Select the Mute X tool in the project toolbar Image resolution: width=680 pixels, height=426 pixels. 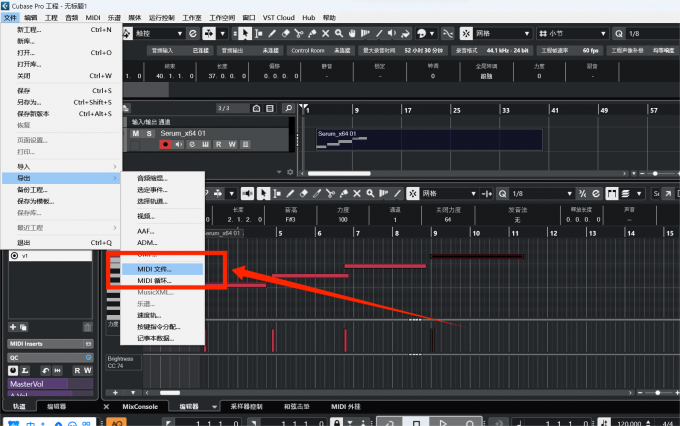[x=326, y=33]
